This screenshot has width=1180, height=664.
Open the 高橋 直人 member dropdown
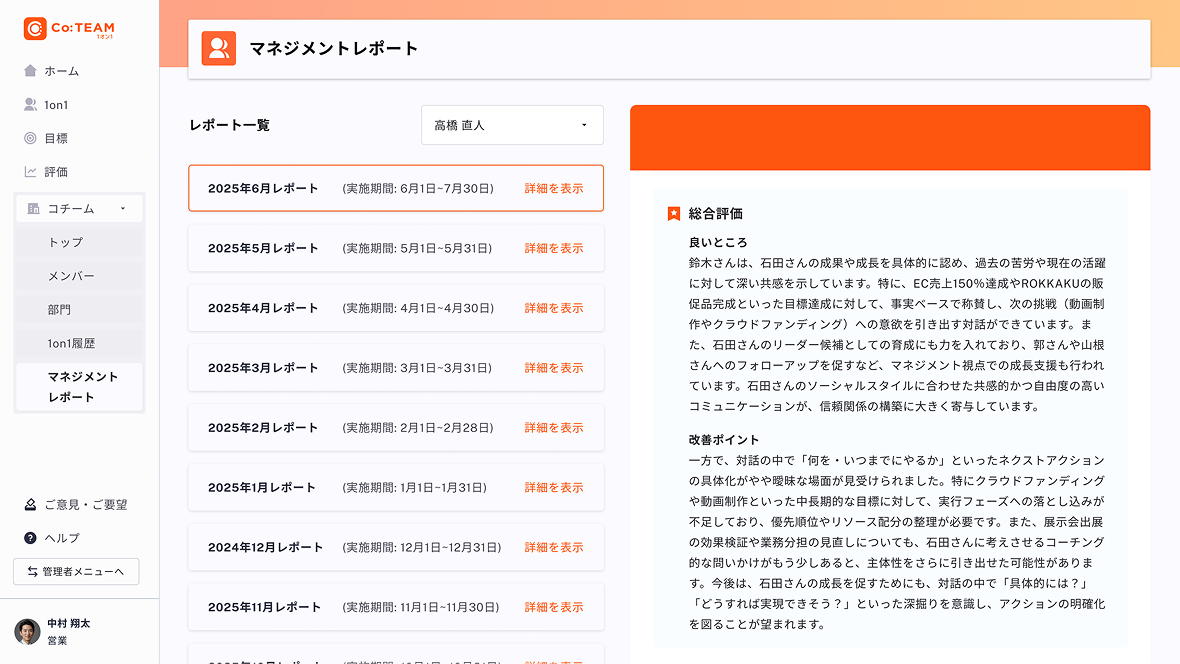tap(512, 124)
